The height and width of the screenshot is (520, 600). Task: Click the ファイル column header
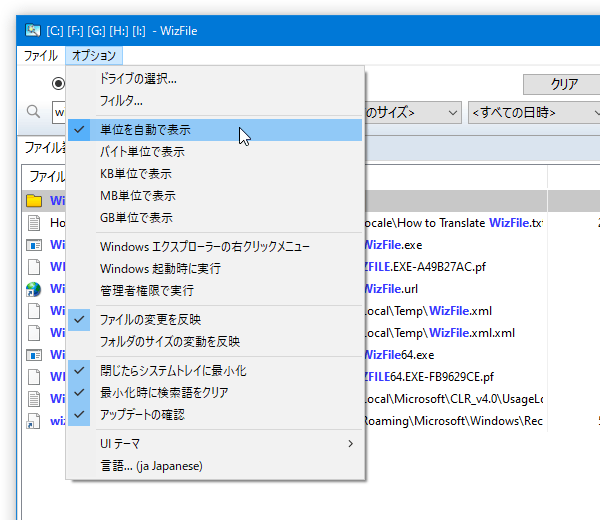click(44, 176)
